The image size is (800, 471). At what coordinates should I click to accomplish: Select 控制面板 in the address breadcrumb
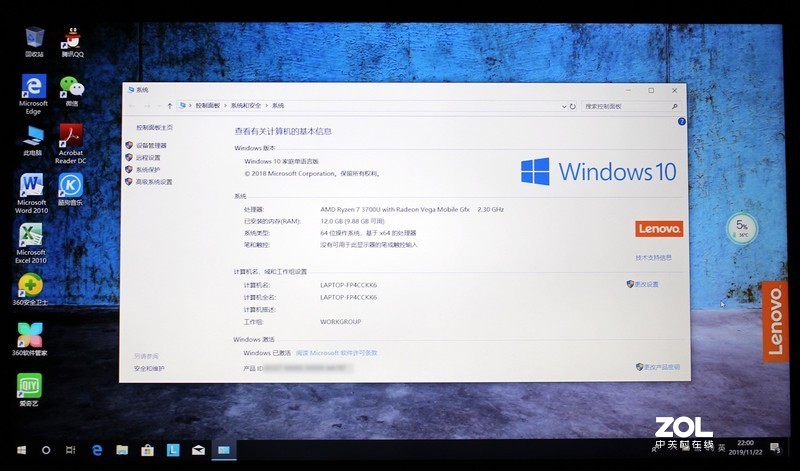[x=208, y=106]
